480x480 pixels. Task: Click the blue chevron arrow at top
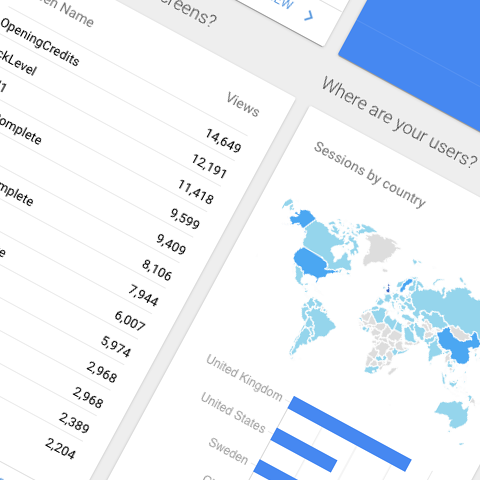(x=309, y=16)
